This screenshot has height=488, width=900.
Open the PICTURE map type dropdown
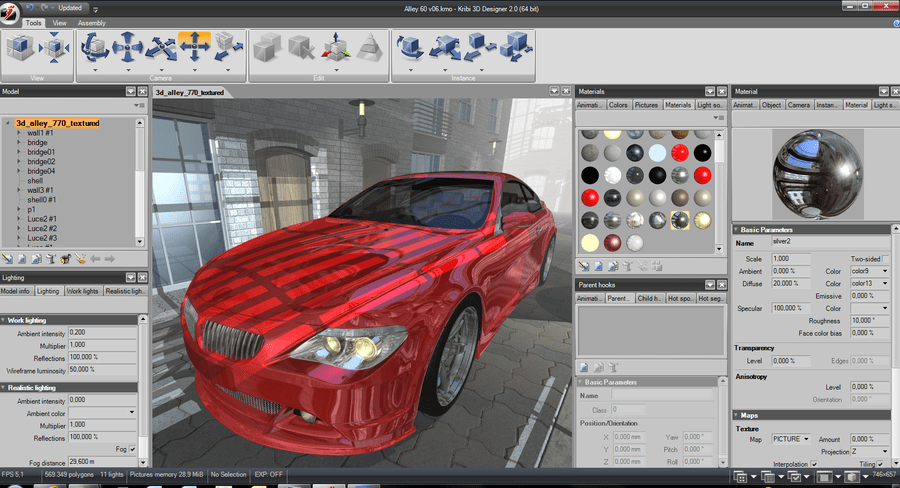tap(806, 439)
